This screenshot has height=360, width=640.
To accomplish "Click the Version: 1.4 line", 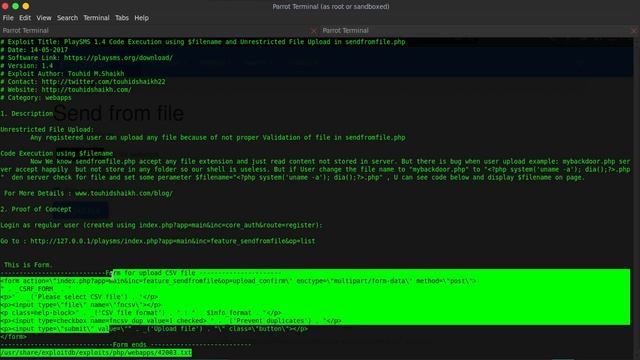I will pos(27,66).
